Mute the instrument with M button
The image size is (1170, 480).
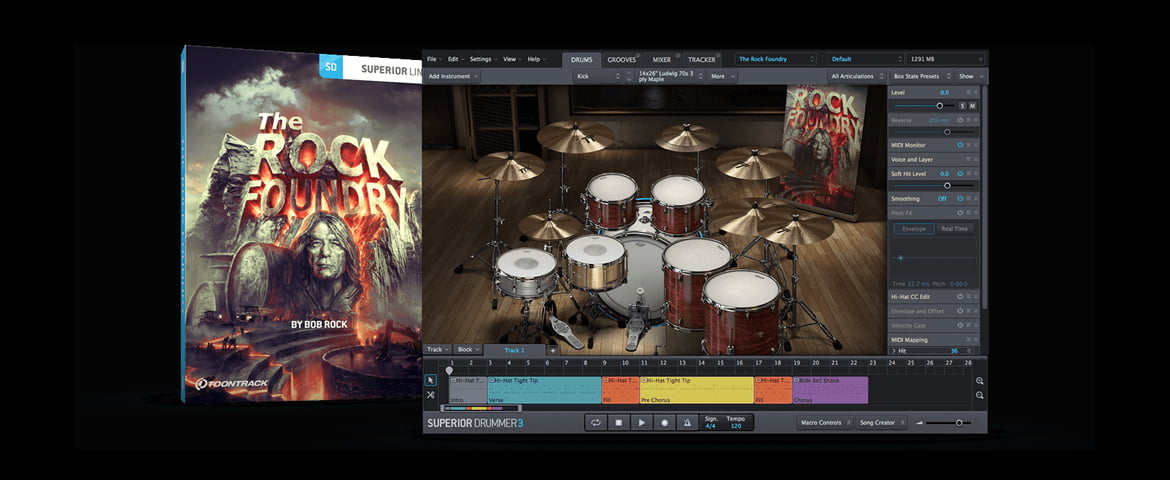pyautogui.click(x=972, y=106)
